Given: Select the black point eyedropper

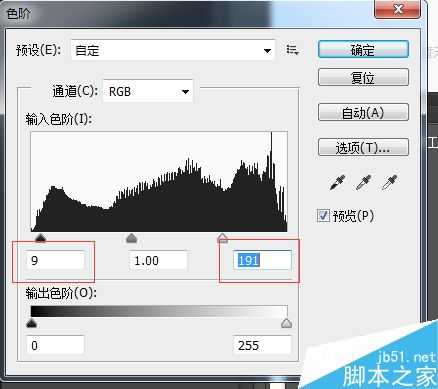Looking at the screenshot, I should (338, 182).
